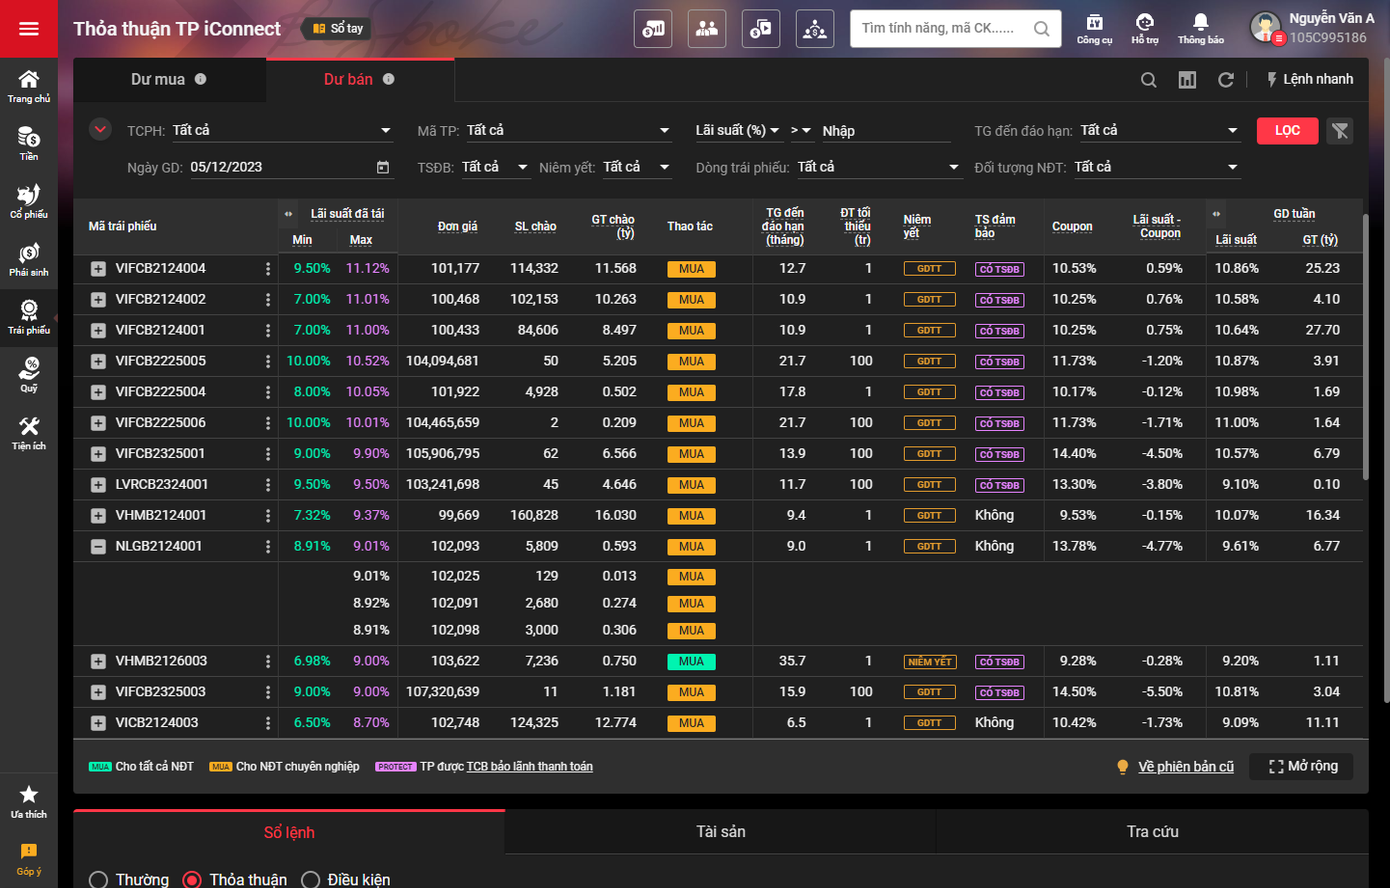Open Thông báo notifications bell
Screen dimensions: 1390x888
coord(1200,28)
